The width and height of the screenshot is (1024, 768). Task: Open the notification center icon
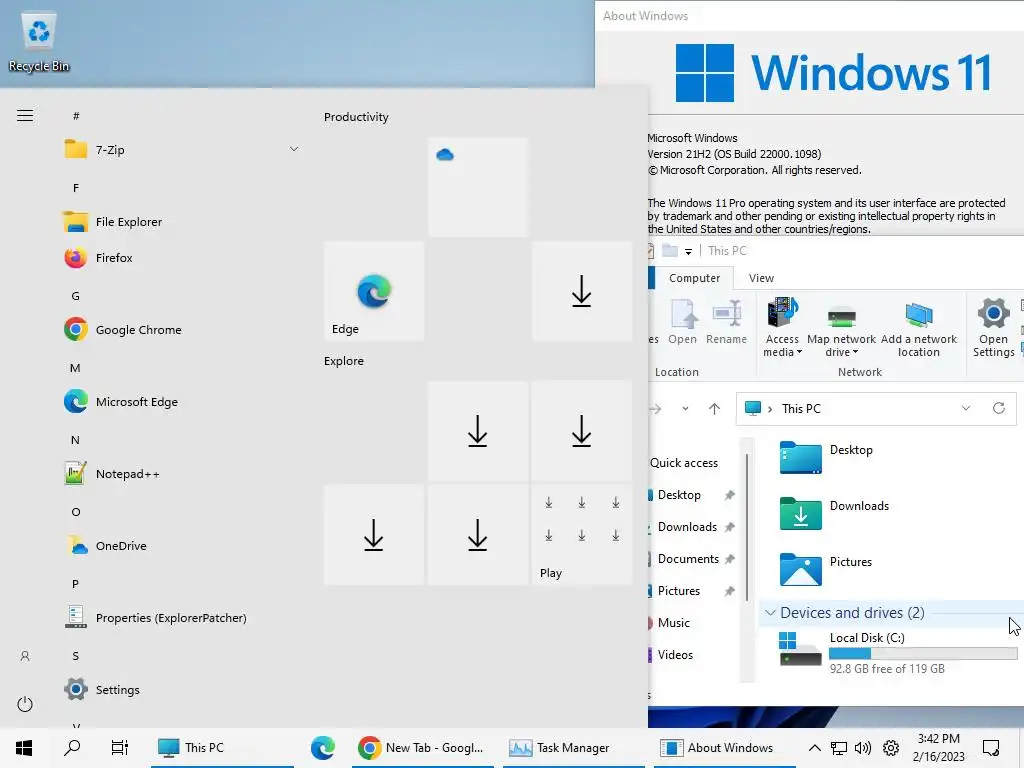991,748
